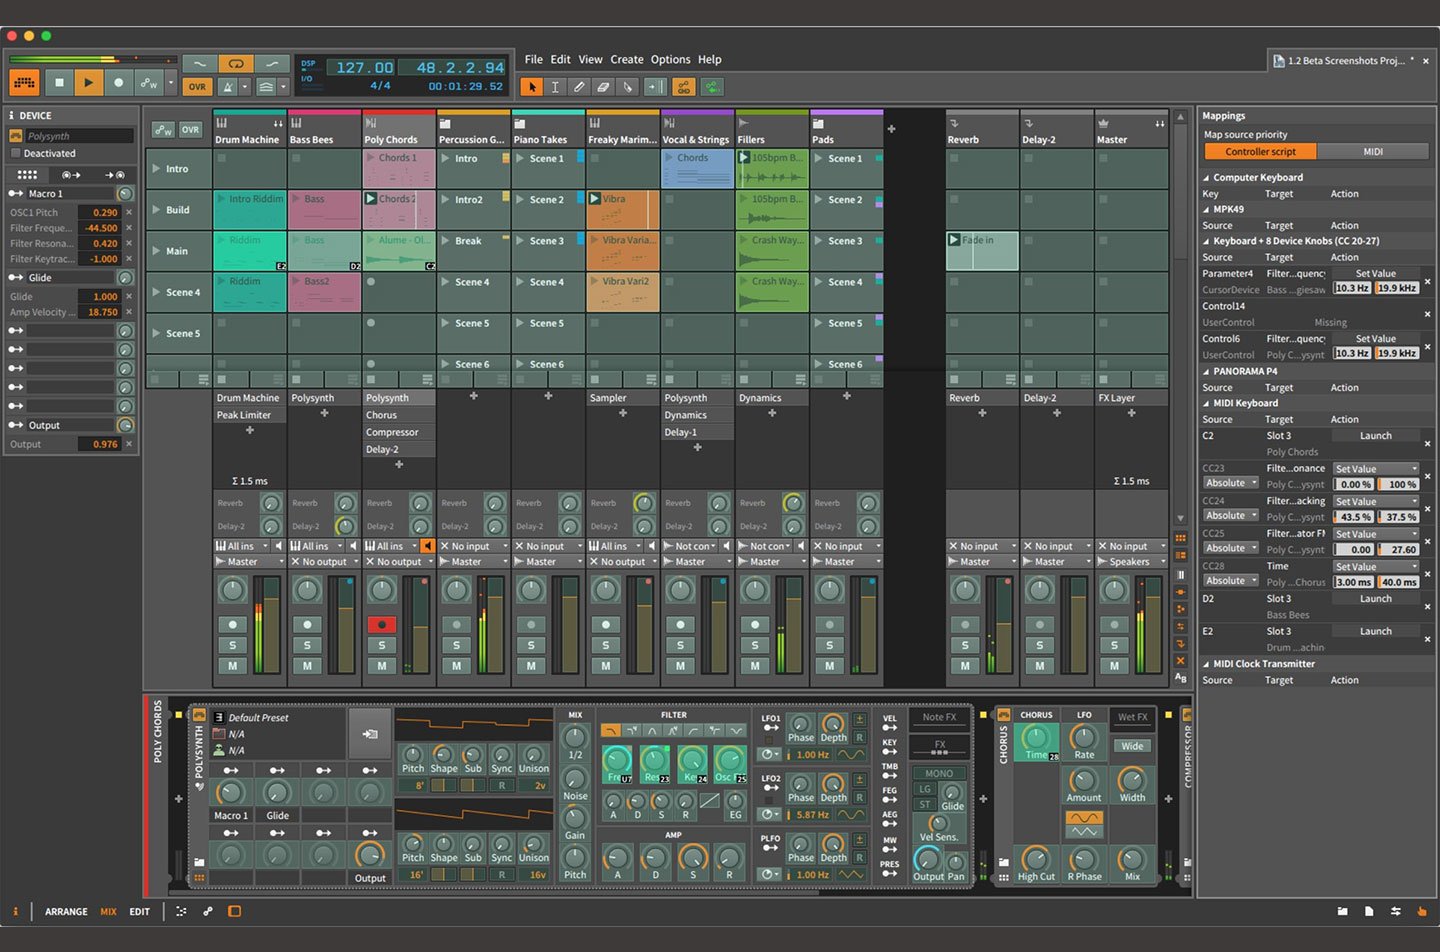Switch to the MIX view at the bottom
The height and width of the screenshot is (952, 1440).
[x=108, y=911]
